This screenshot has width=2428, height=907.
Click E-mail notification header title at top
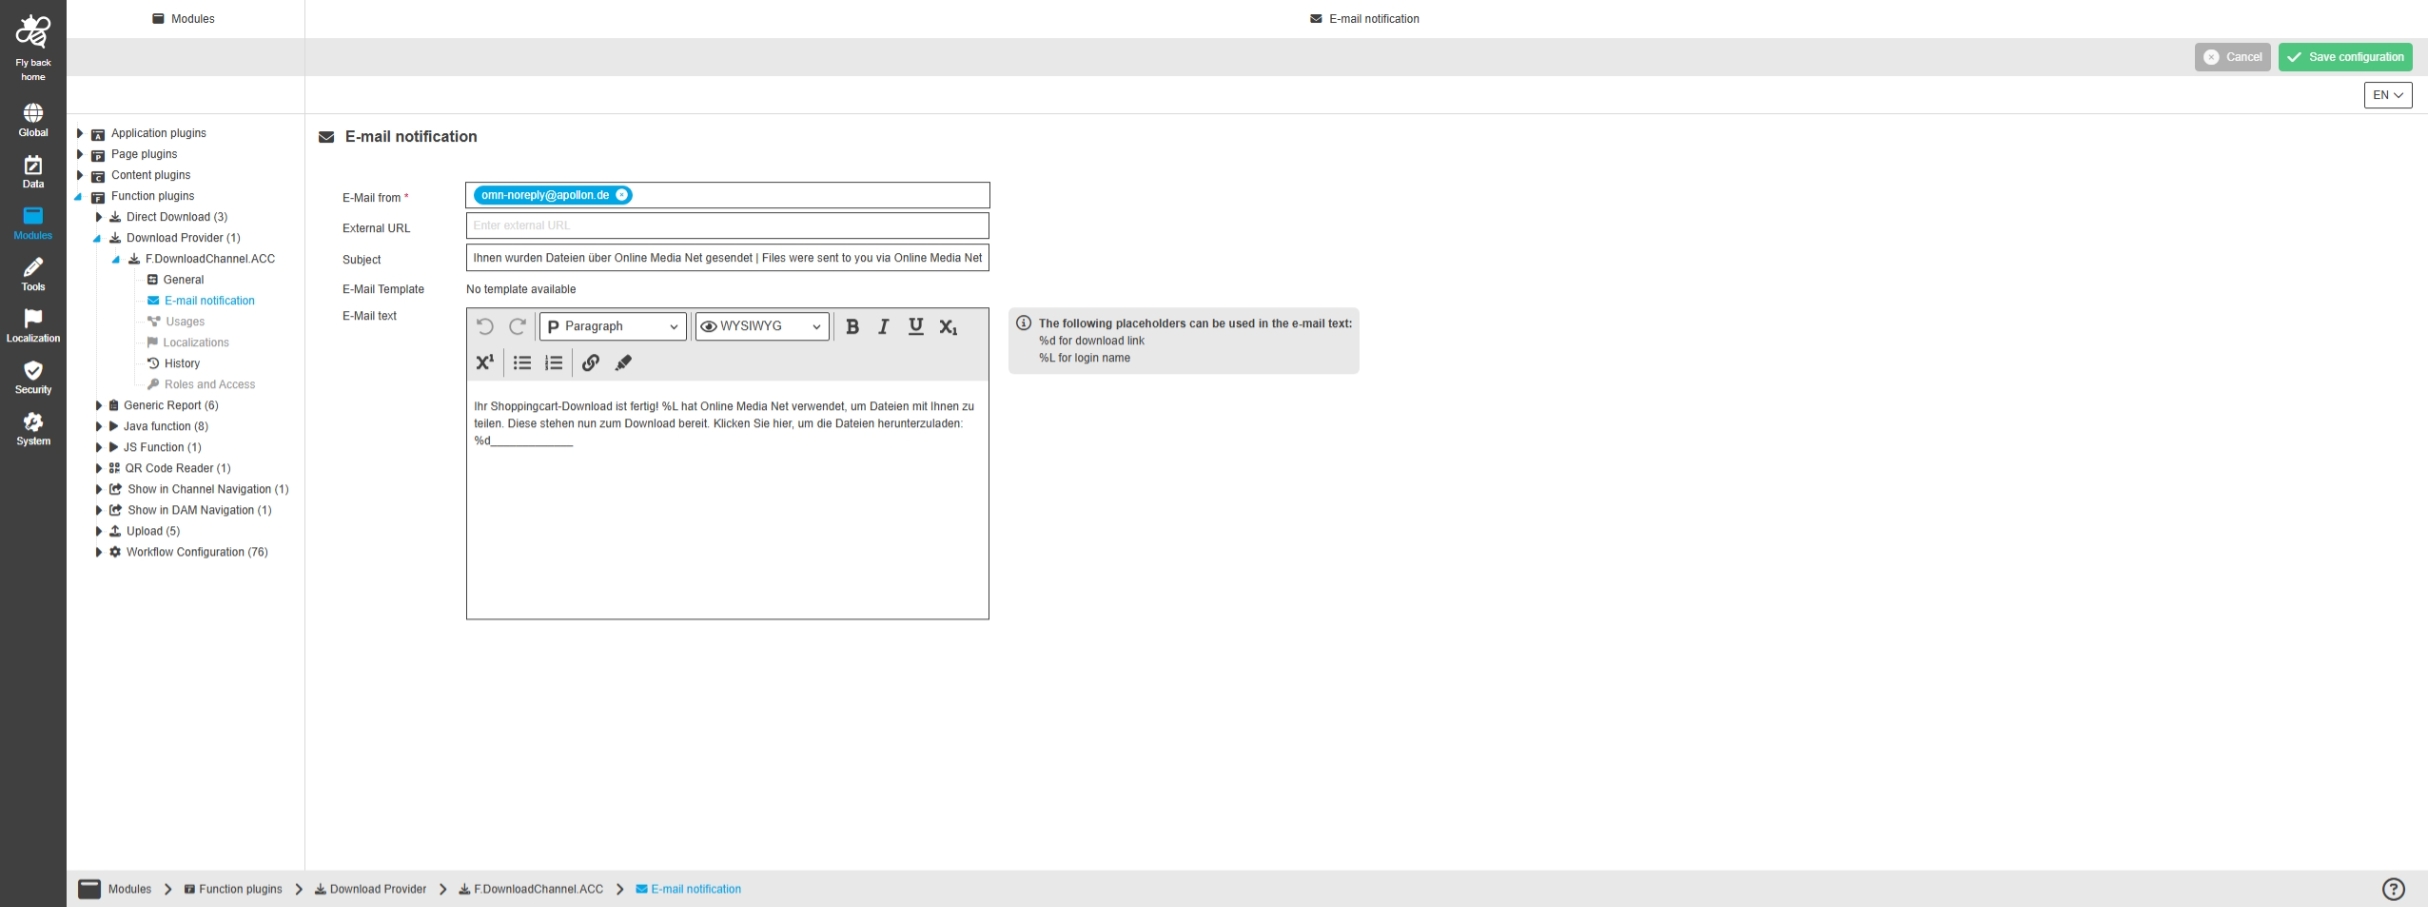[1365, 19]
